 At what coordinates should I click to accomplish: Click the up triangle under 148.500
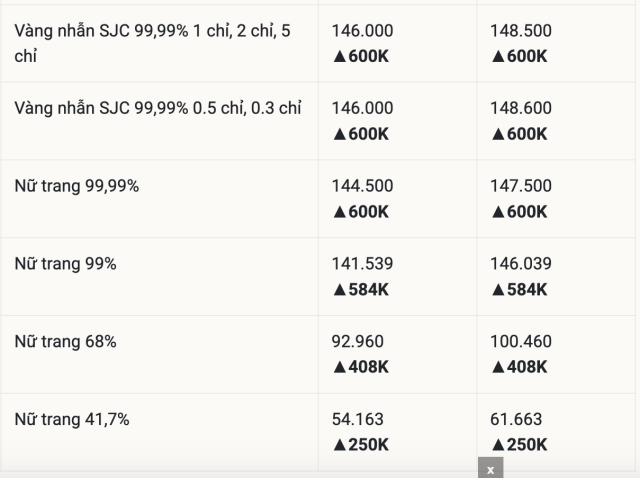(x=498, y=56)
